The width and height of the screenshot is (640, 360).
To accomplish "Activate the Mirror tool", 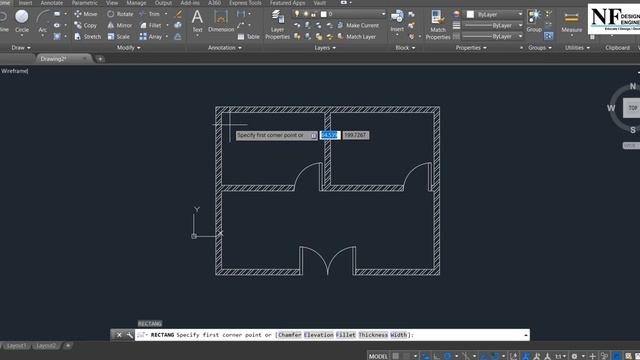I will tap(120, 25).
